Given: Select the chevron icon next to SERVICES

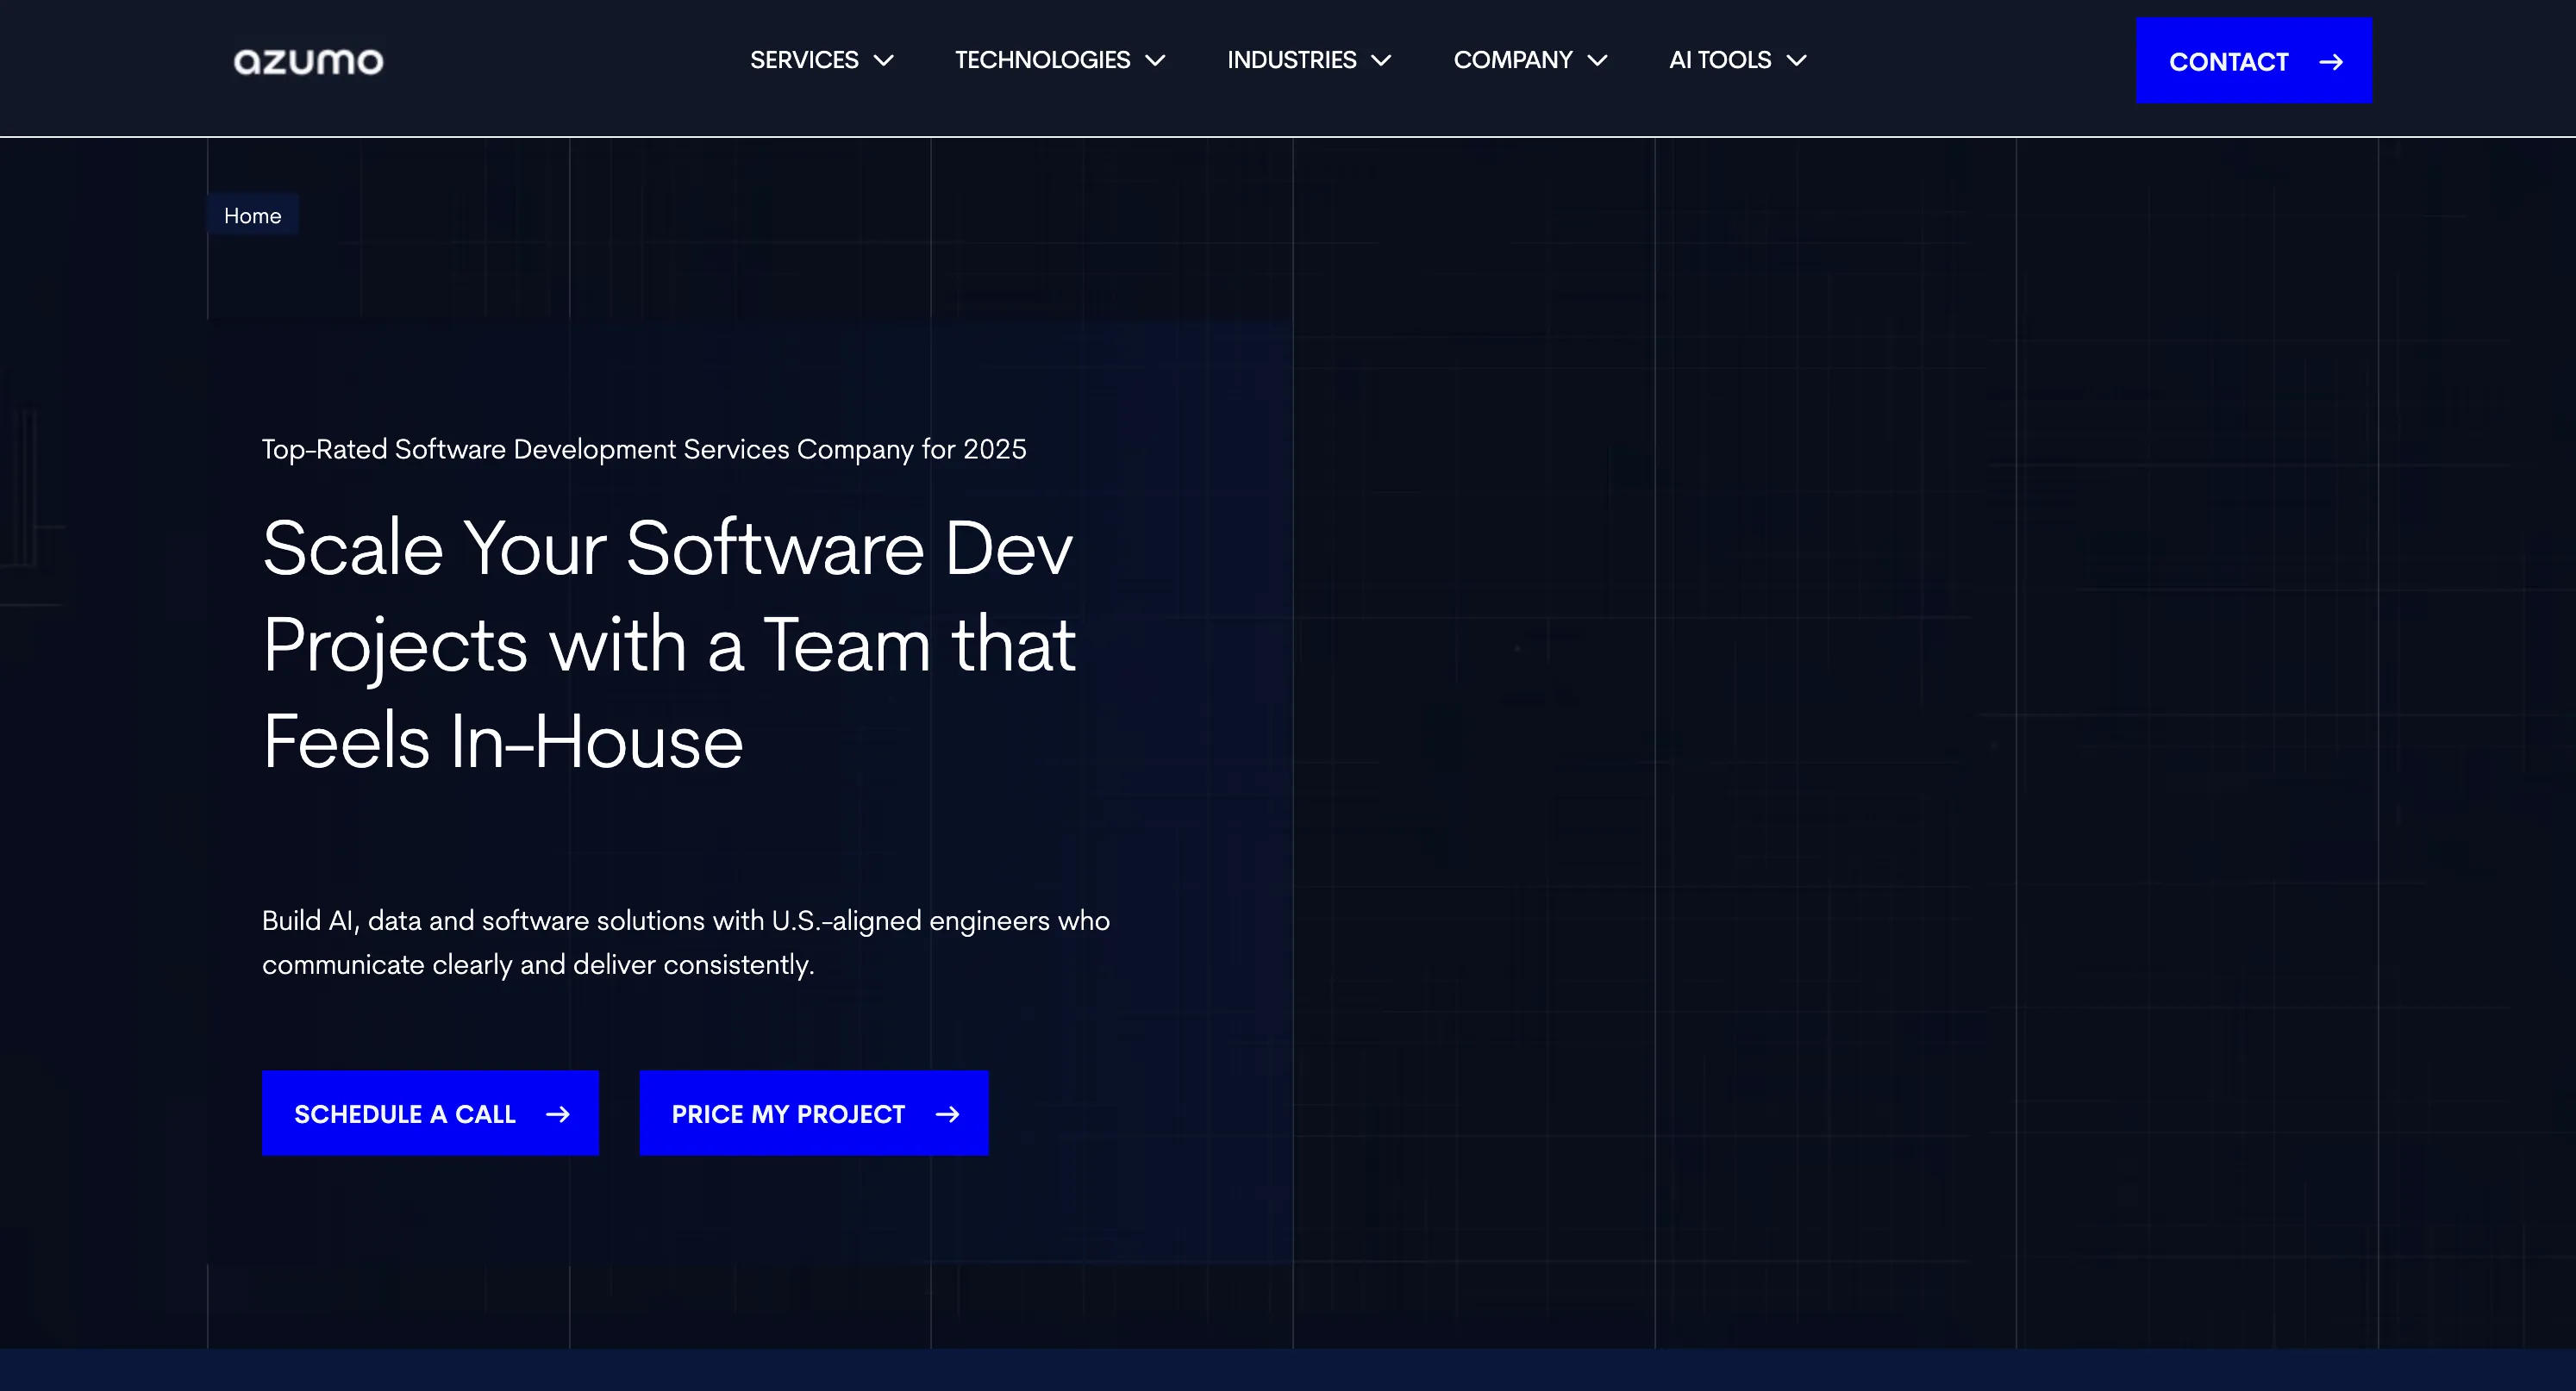Looking at the screenshot, I should coord(884,61).
